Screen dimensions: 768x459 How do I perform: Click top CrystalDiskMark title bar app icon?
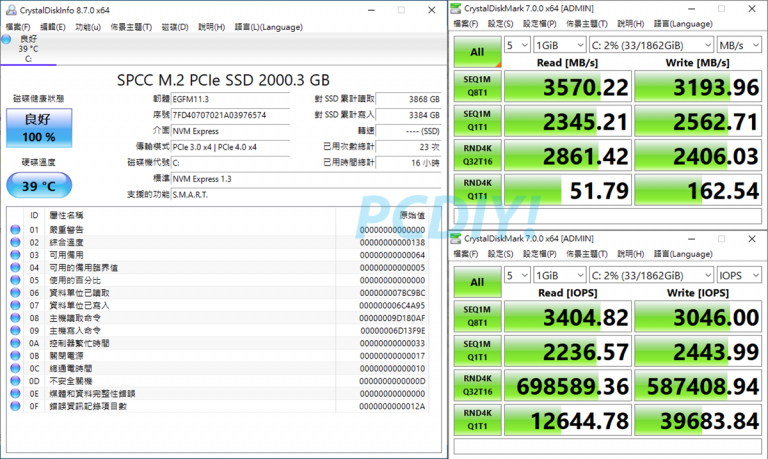[456, 8]
